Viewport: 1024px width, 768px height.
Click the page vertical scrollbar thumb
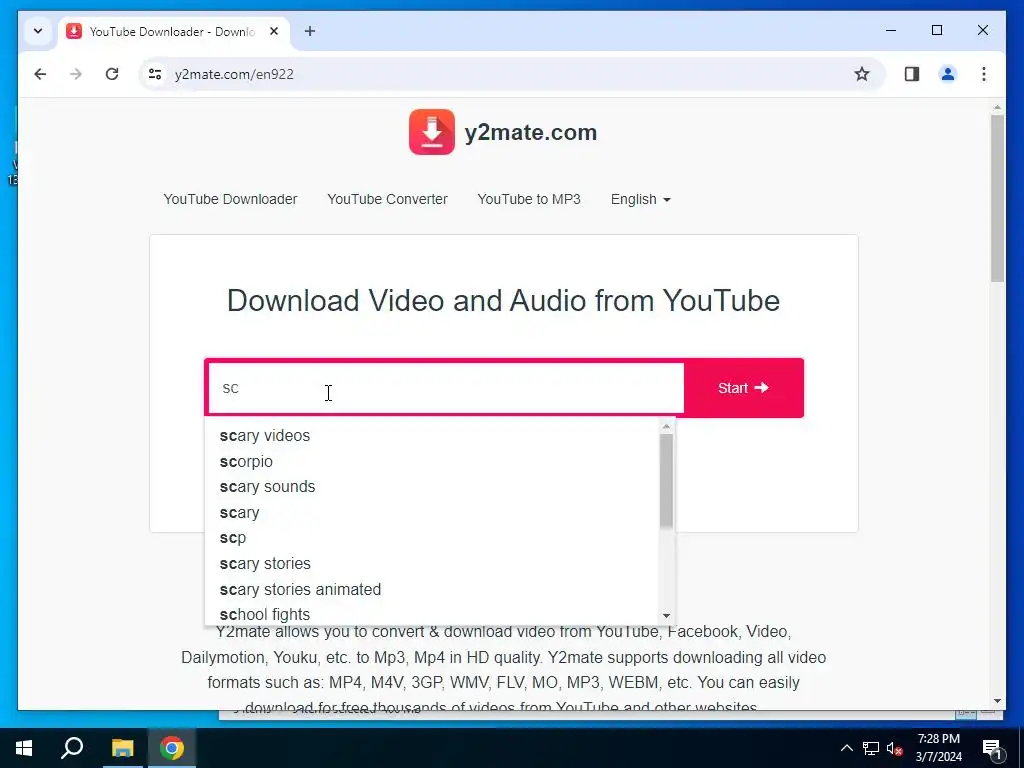[x=997, y=199]
